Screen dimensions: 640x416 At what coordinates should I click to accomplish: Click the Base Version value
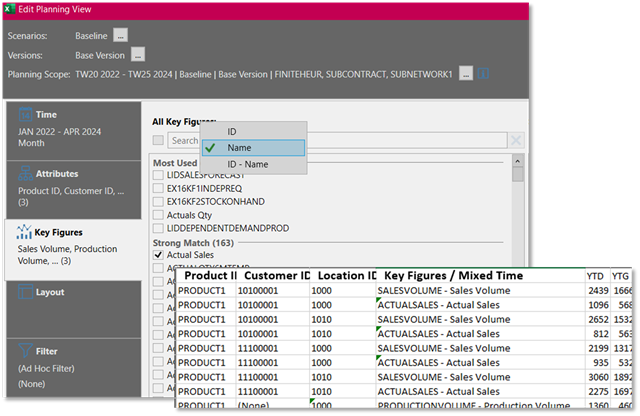pos(100,55)
